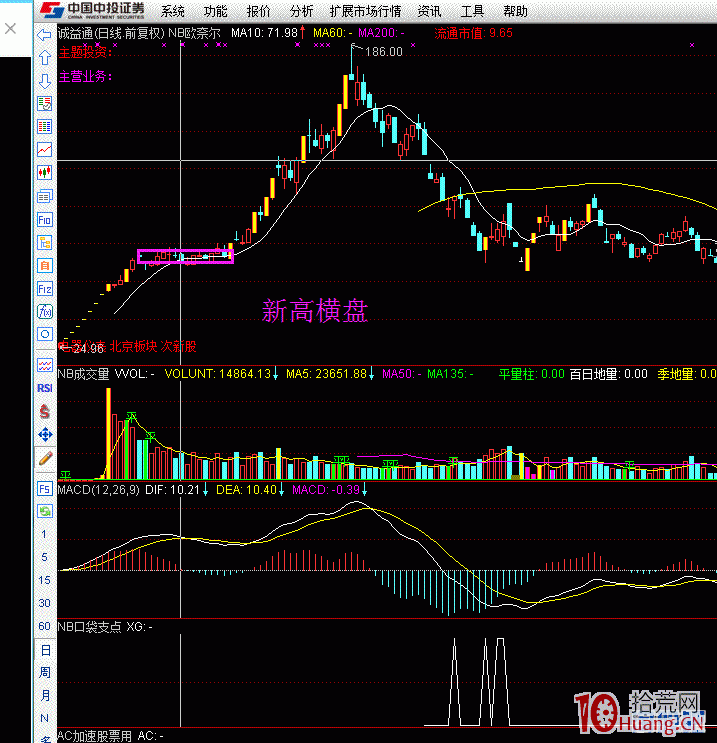The width and height of the screenshot is (717, 743).
Task: Select the N multi-day period
Action: 45,718
